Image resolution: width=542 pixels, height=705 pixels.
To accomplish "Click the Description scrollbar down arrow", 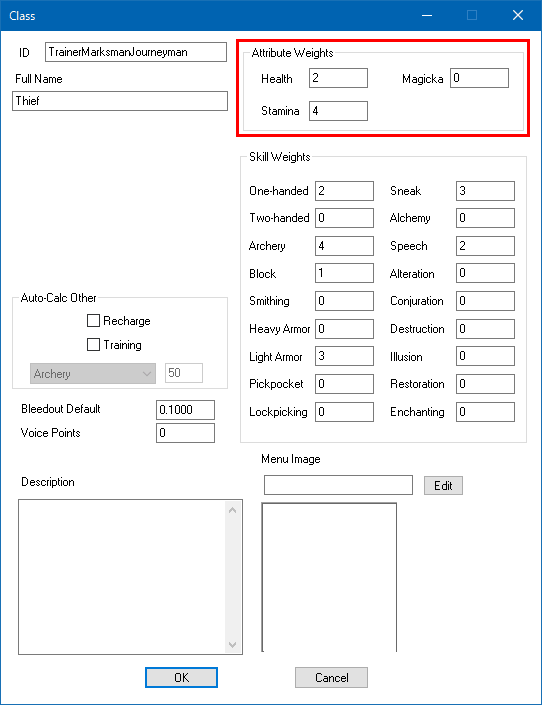I will click(x=233, y=644).
